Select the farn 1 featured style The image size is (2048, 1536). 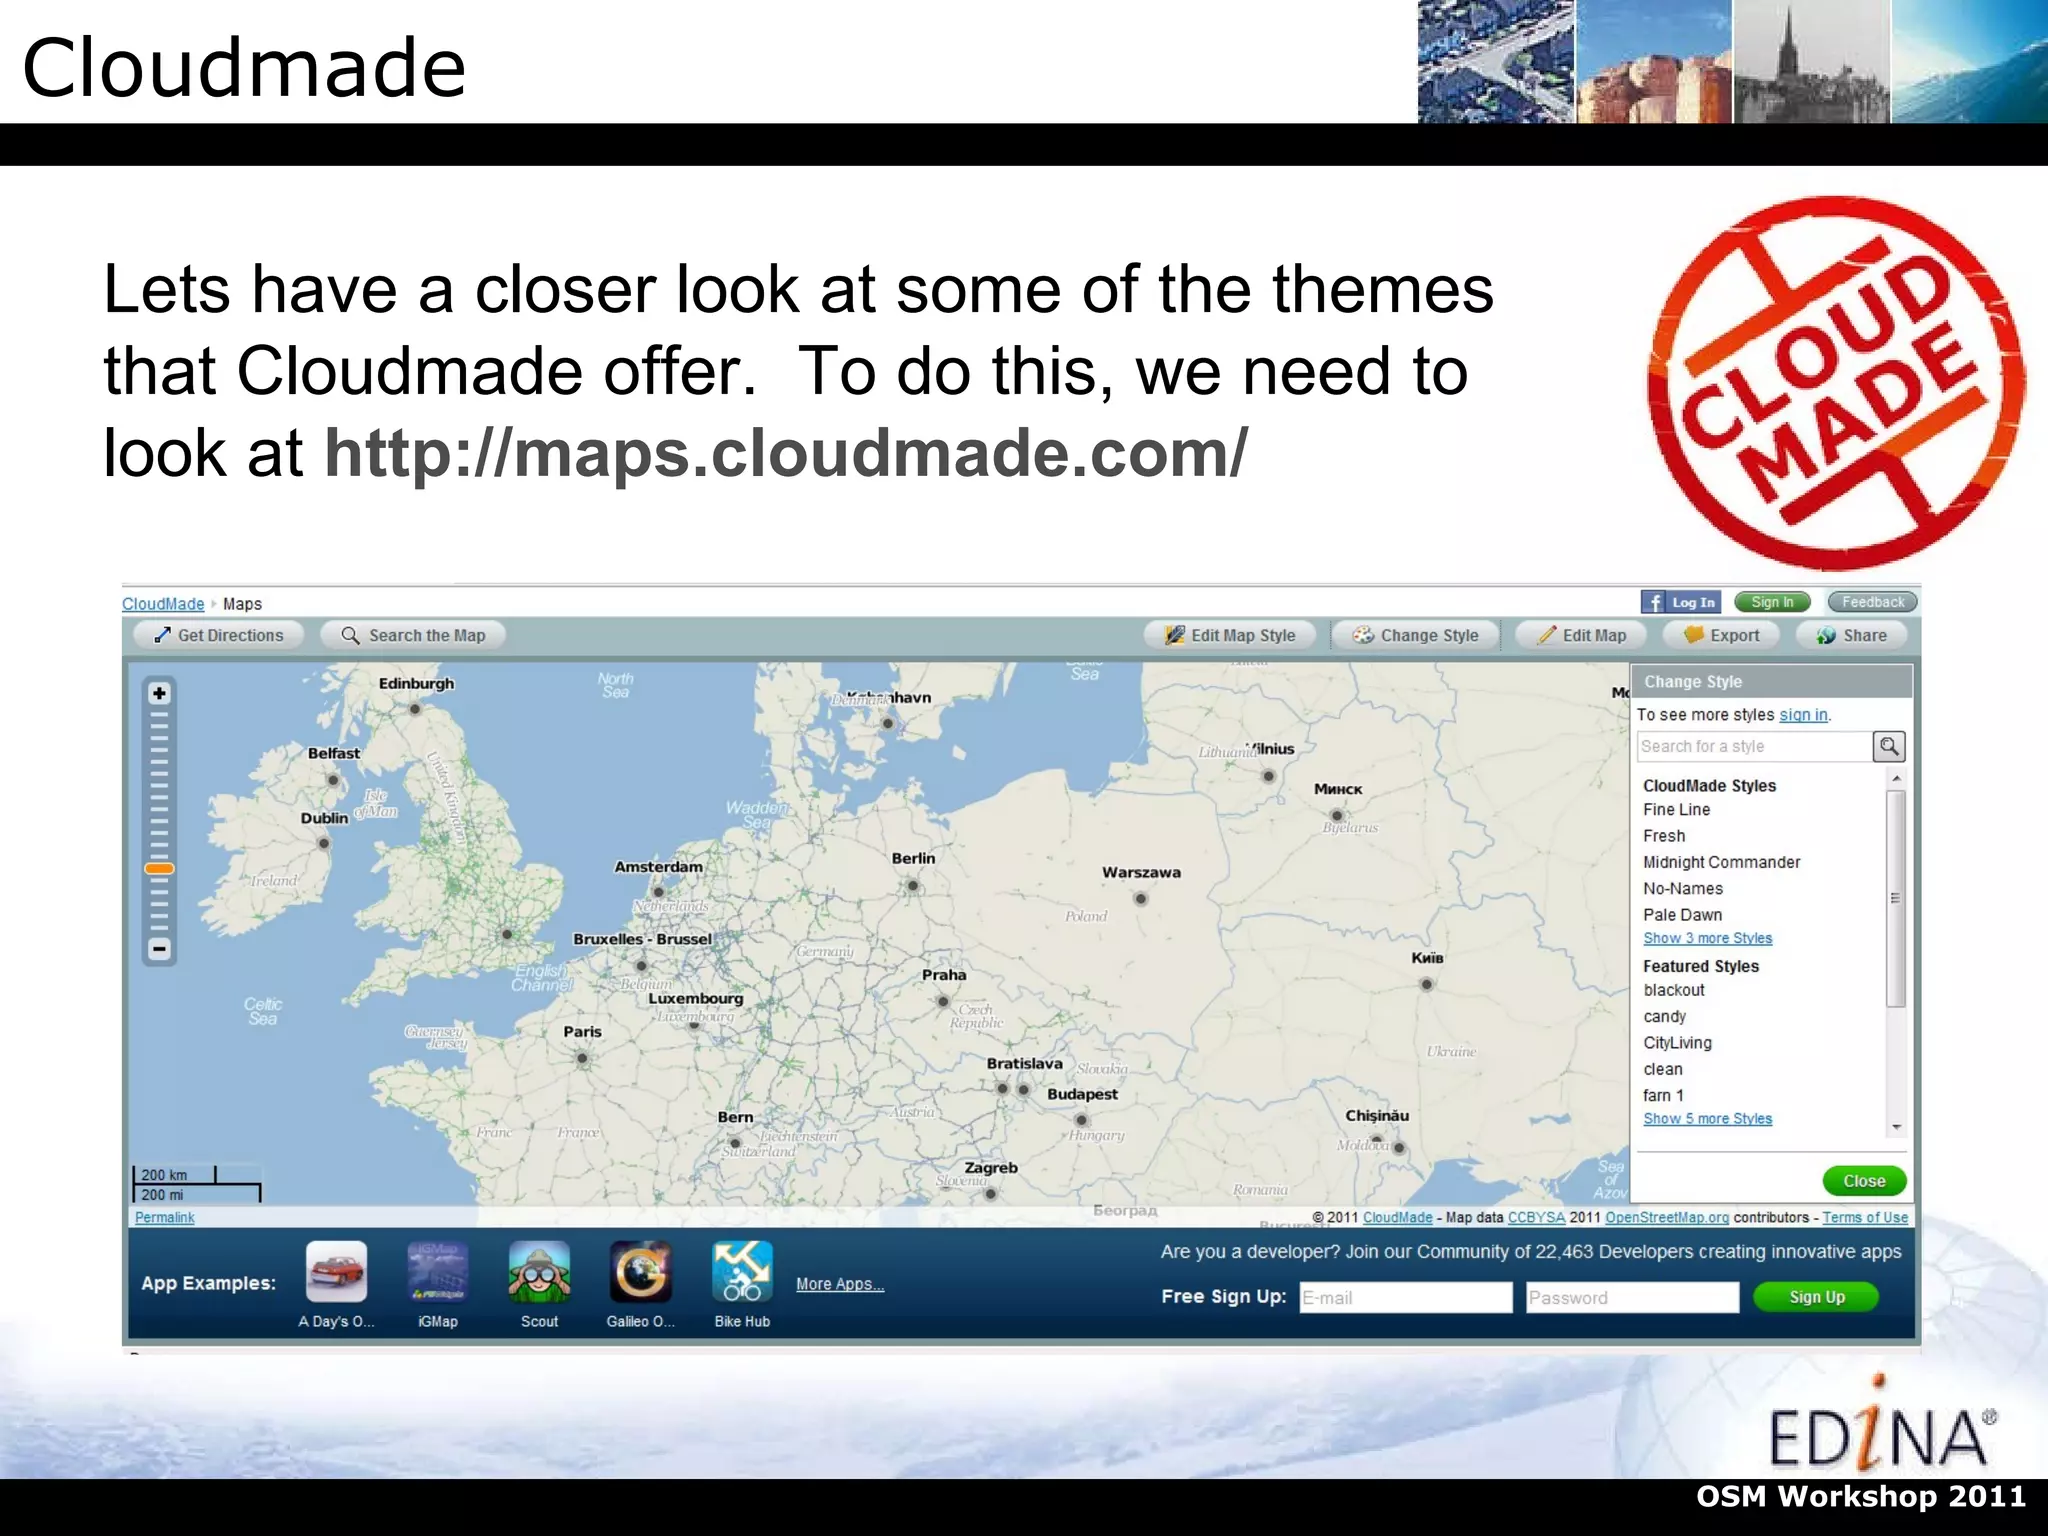pos(1663,1096)
